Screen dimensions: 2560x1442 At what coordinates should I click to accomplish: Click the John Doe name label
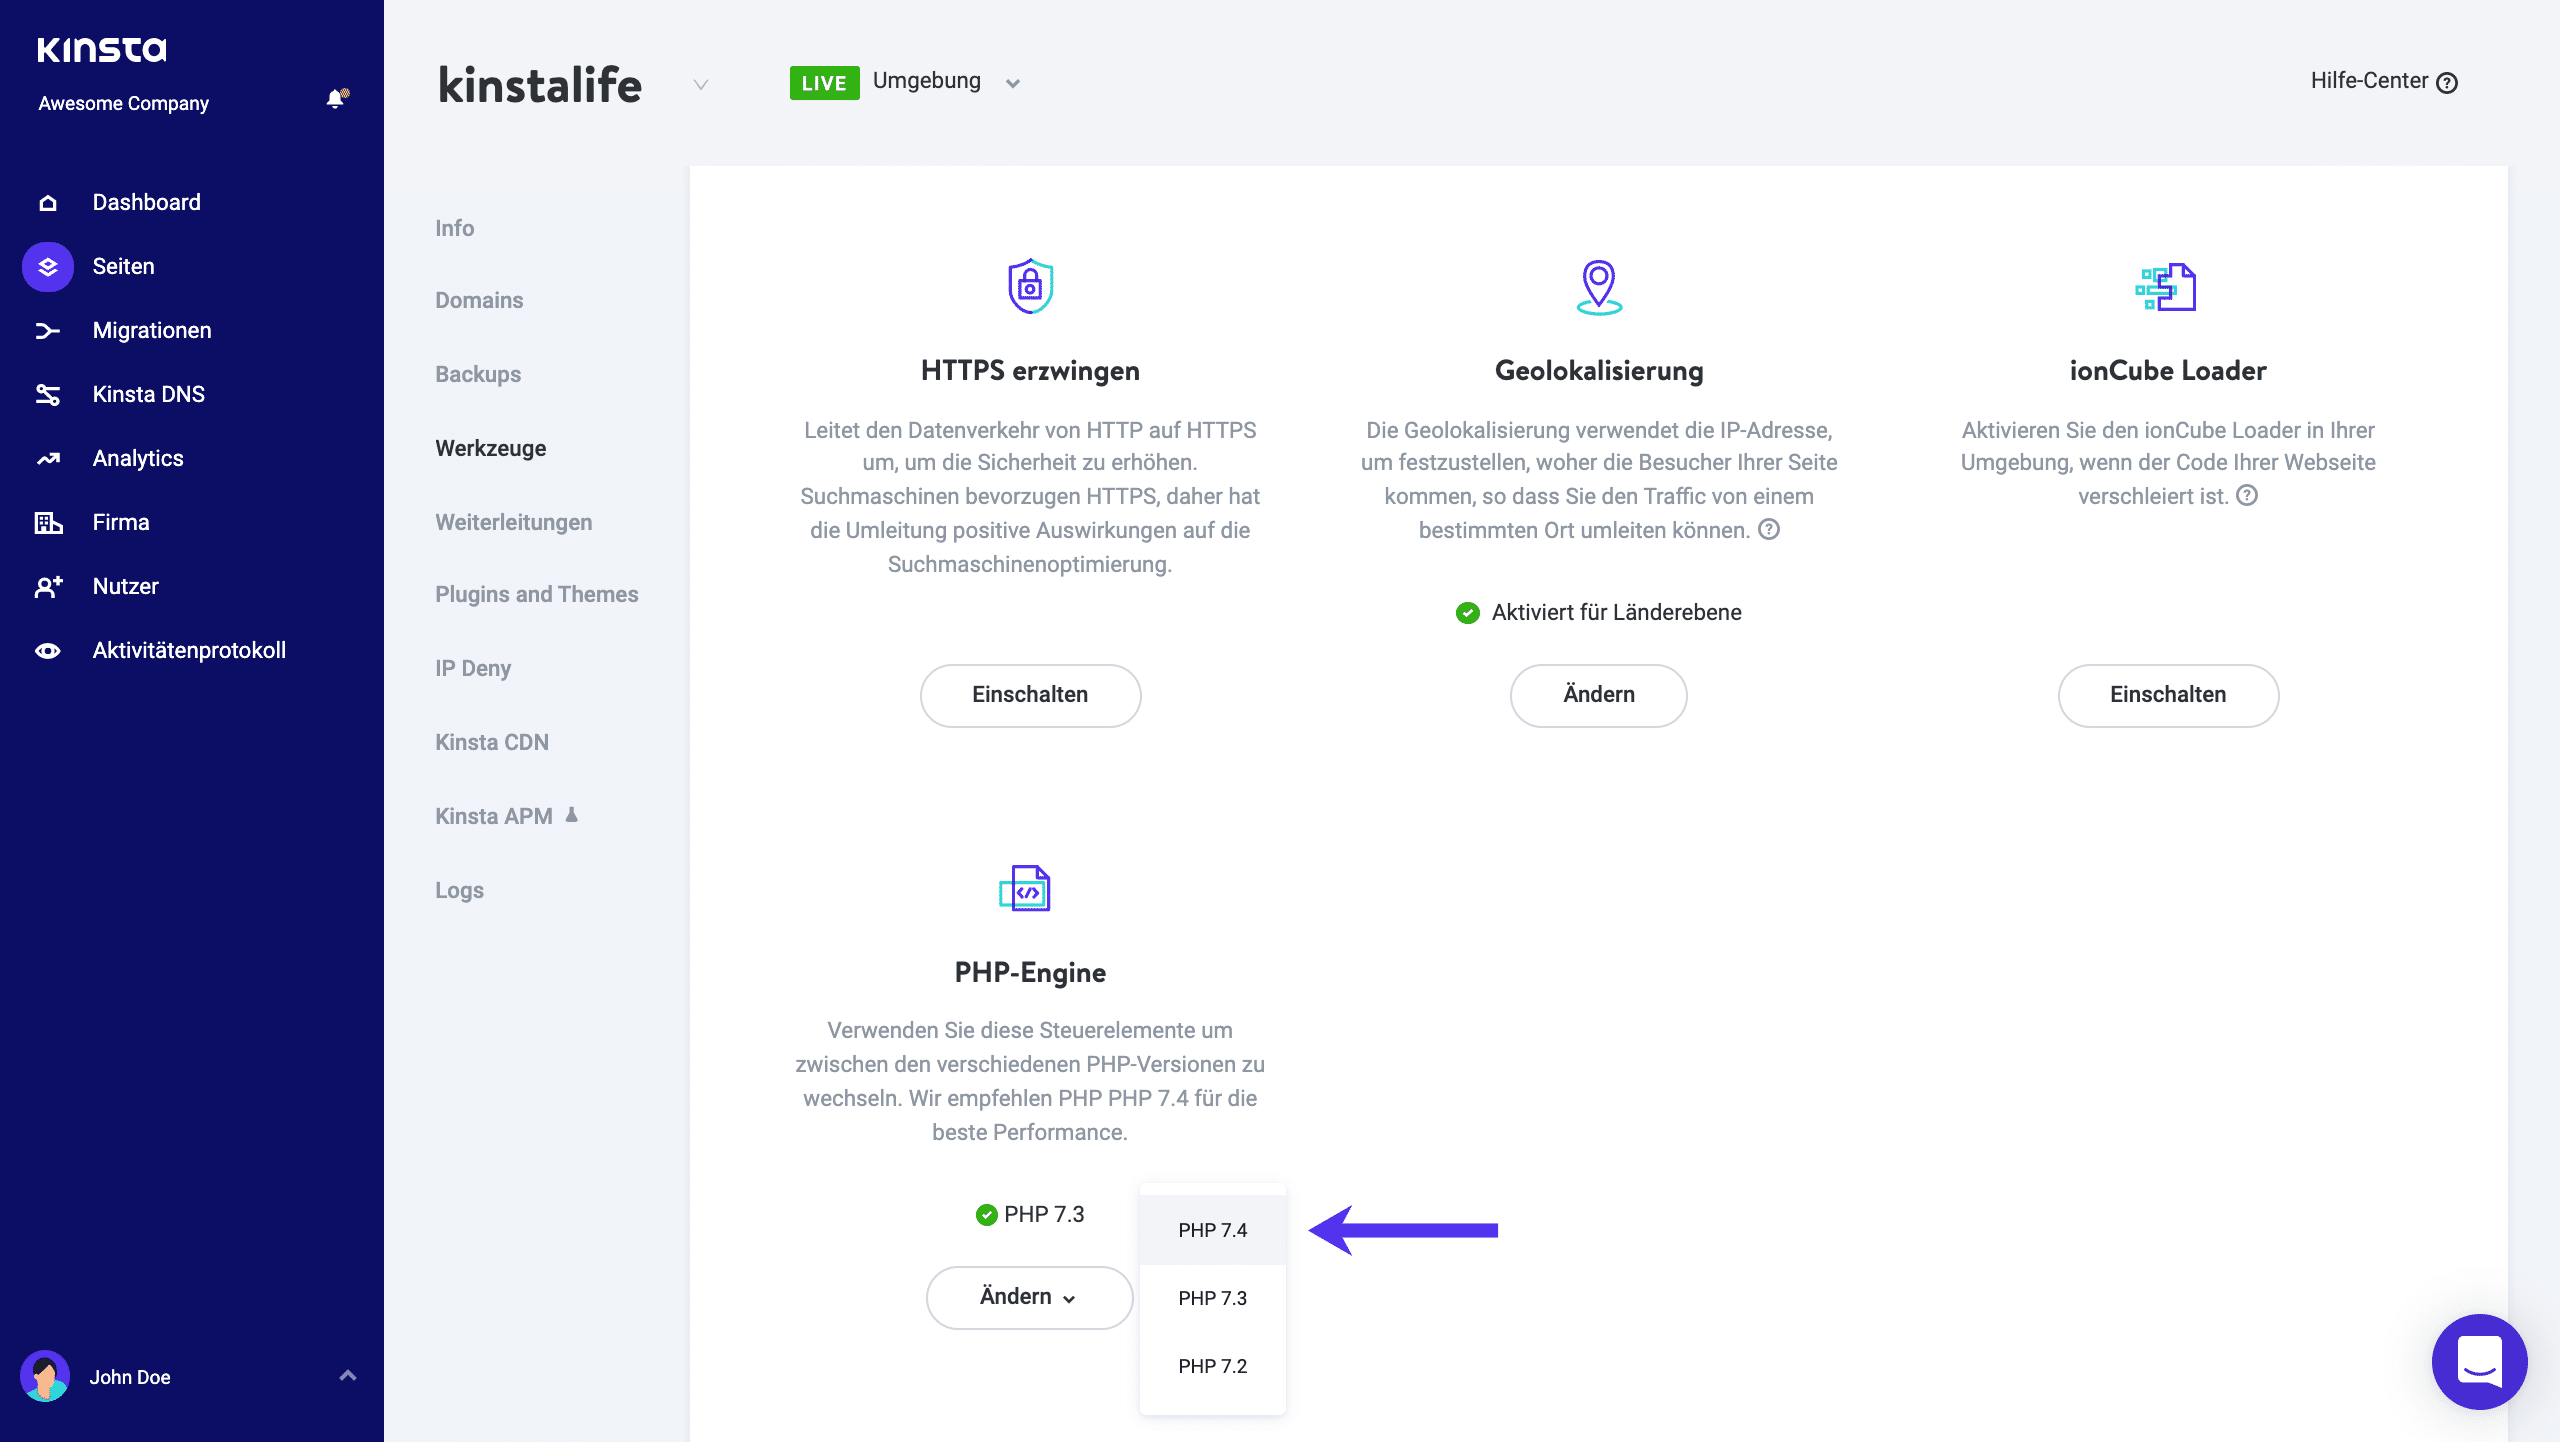(x=130, y=1378)
